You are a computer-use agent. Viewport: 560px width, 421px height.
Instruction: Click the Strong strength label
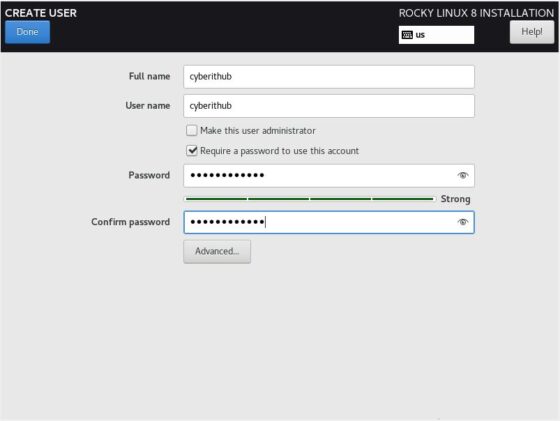click(455, 199)
